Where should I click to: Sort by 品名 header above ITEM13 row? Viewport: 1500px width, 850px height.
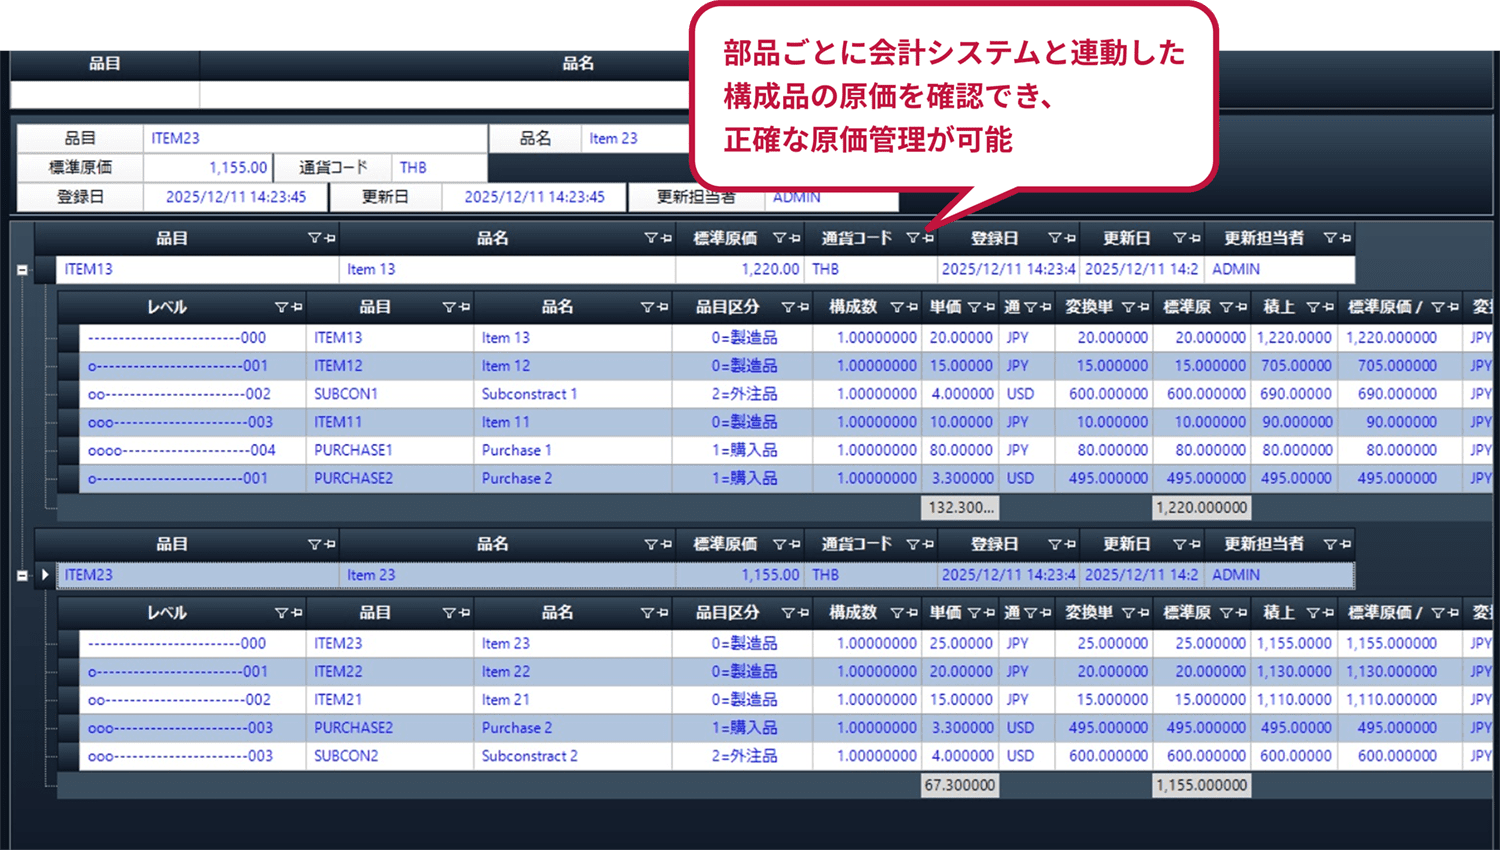click(x=492, y=239)
